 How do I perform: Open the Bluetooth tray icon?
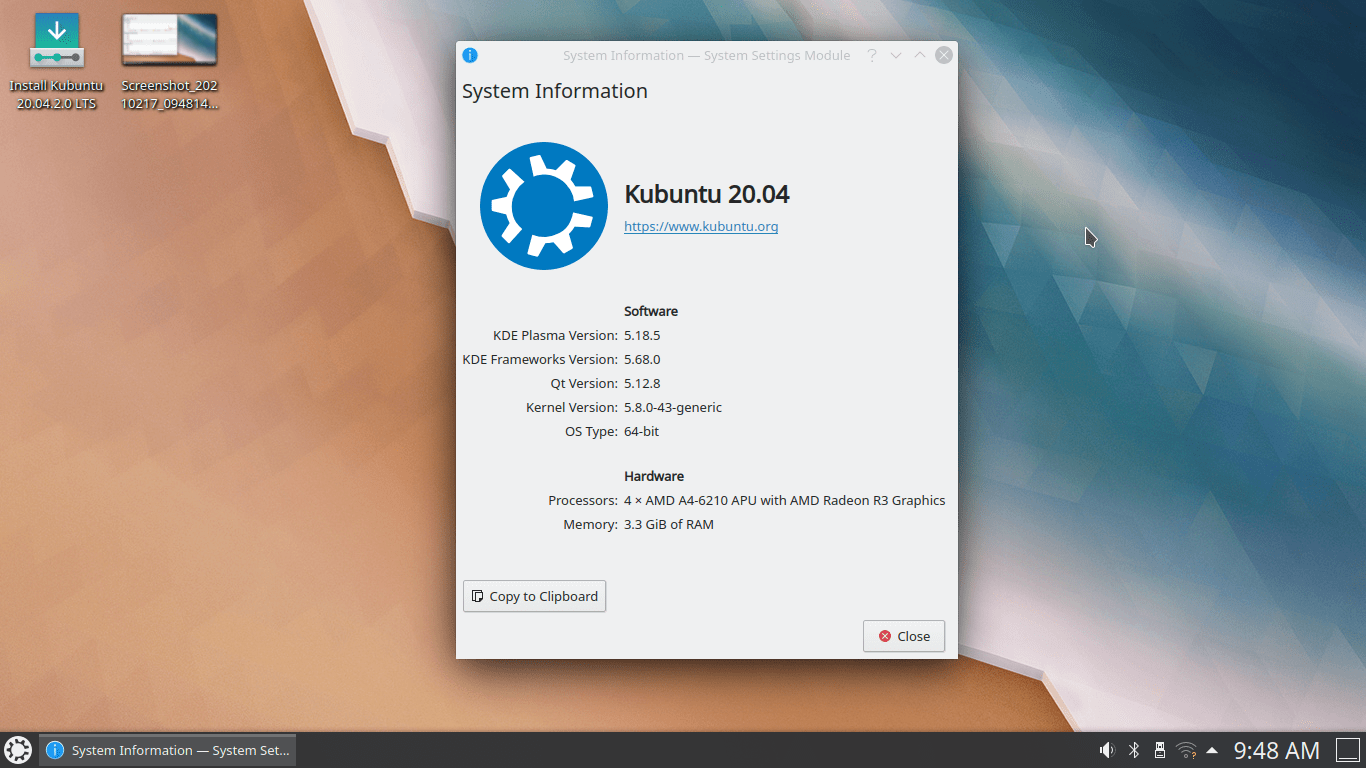1134,750
